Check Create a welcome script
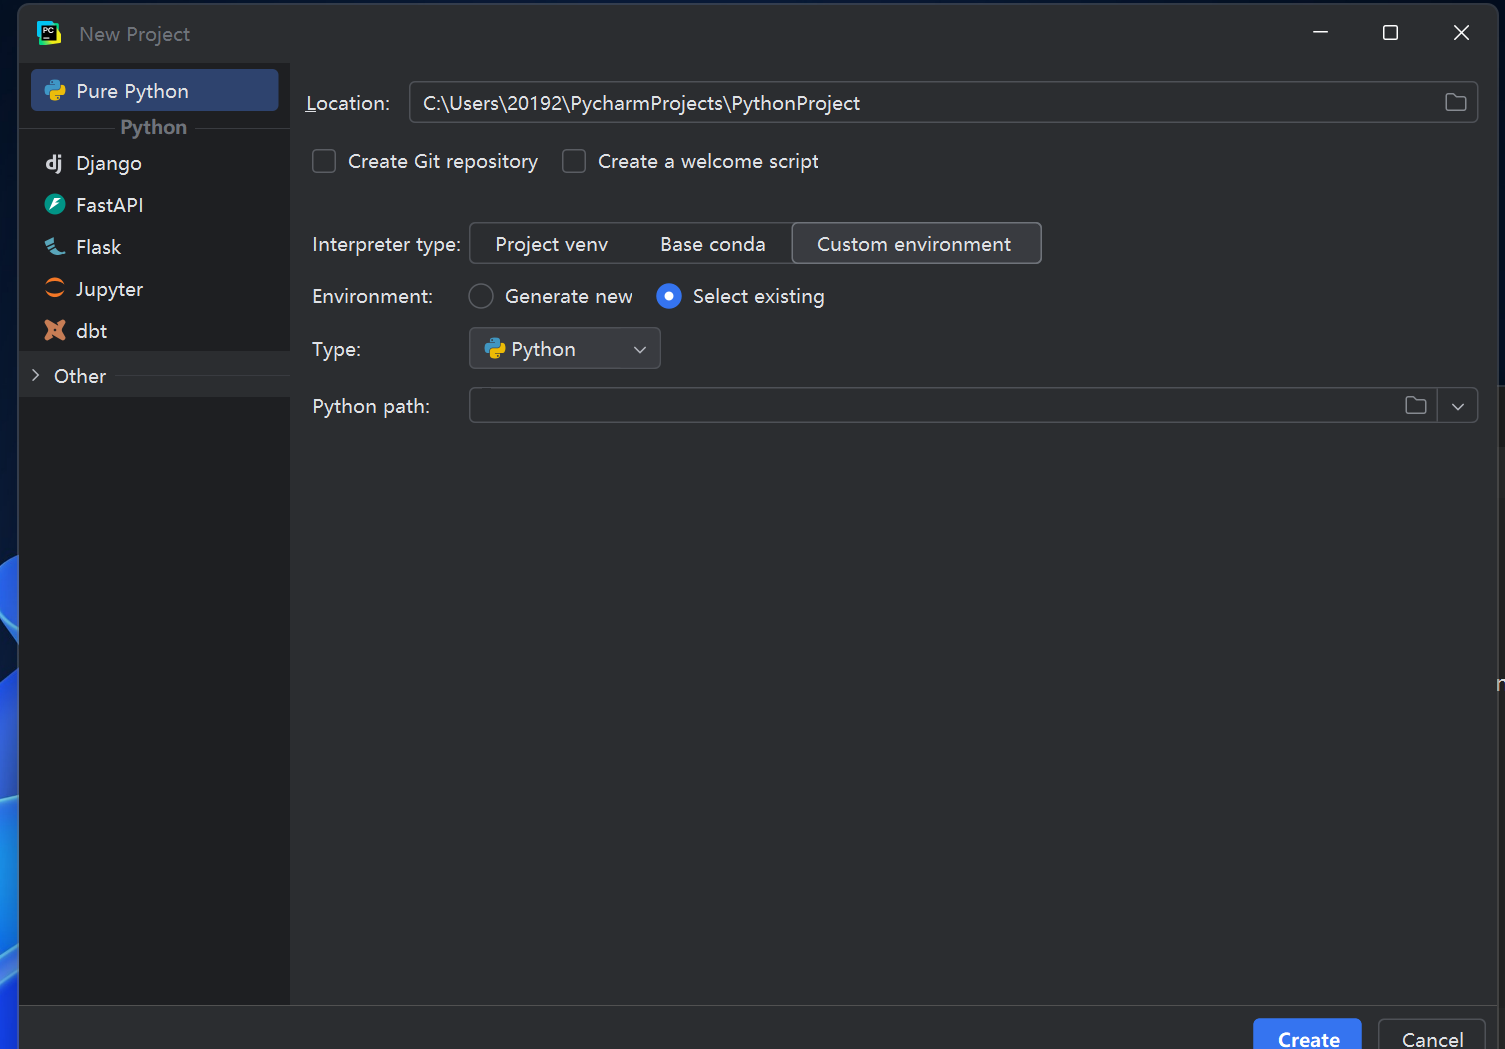Screen dimensions: 1505x1049 coord(574,160)
